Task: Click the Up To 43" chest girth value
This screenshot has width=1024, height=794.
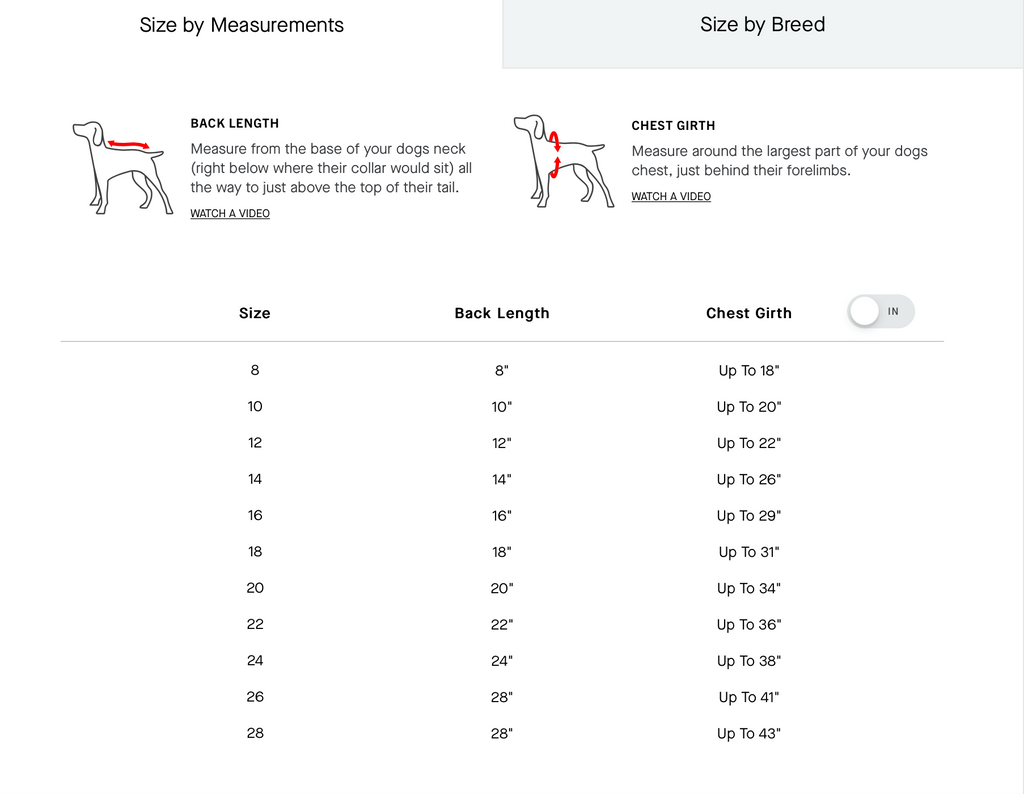Action: pyautogui.click(x=748, y=734)
